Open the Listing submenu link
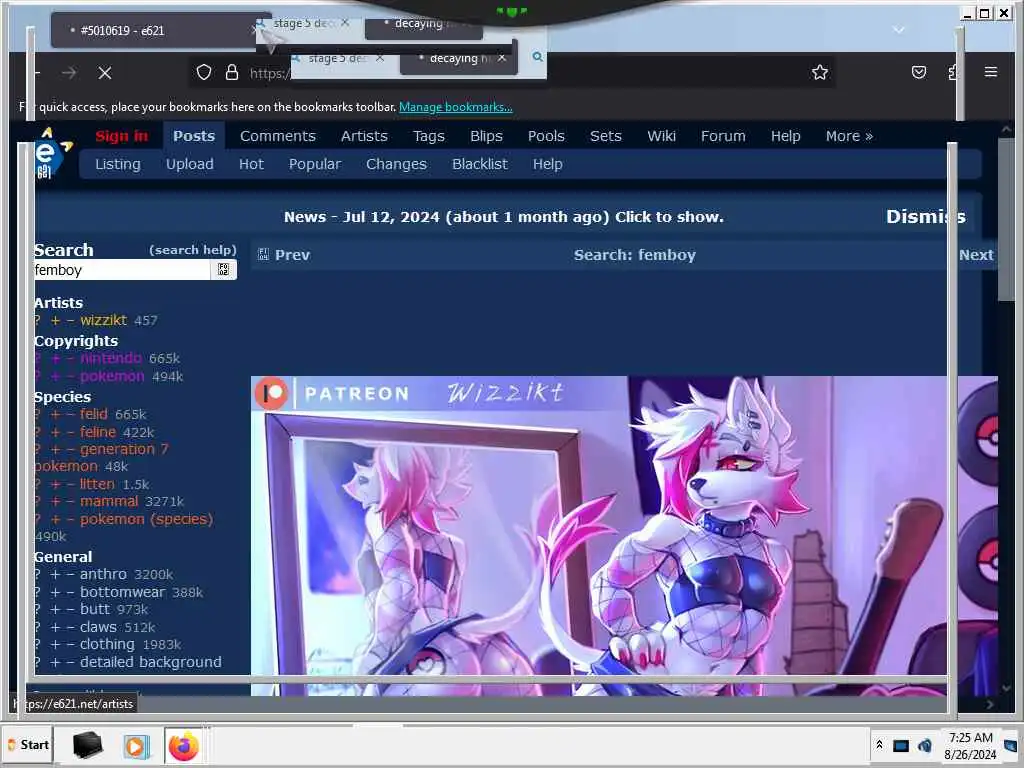Screen dimensions: 1024x768 (118, 164)
